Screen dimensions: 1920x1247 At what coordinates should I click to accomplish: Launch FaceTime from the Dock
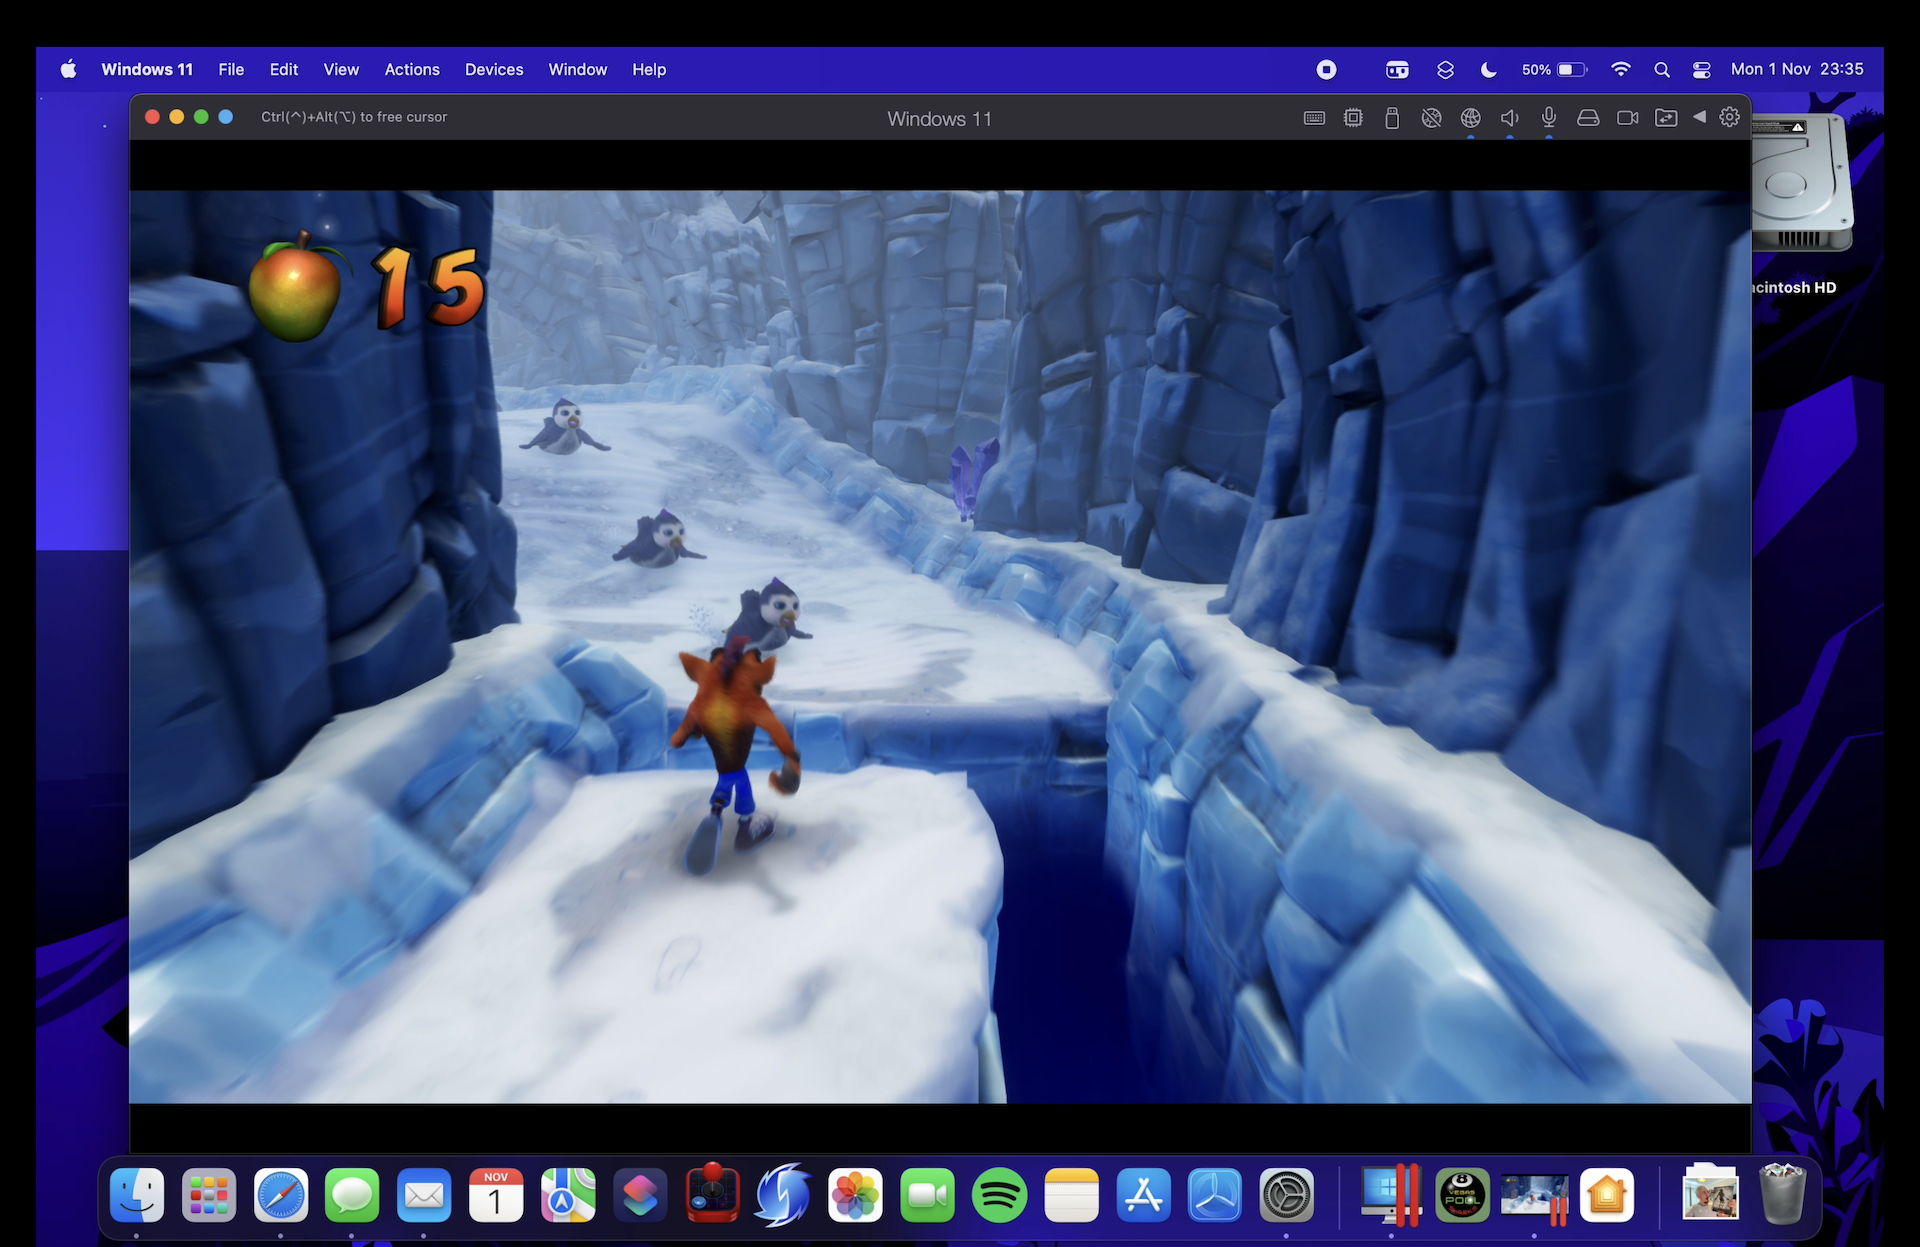point(928,1194)
